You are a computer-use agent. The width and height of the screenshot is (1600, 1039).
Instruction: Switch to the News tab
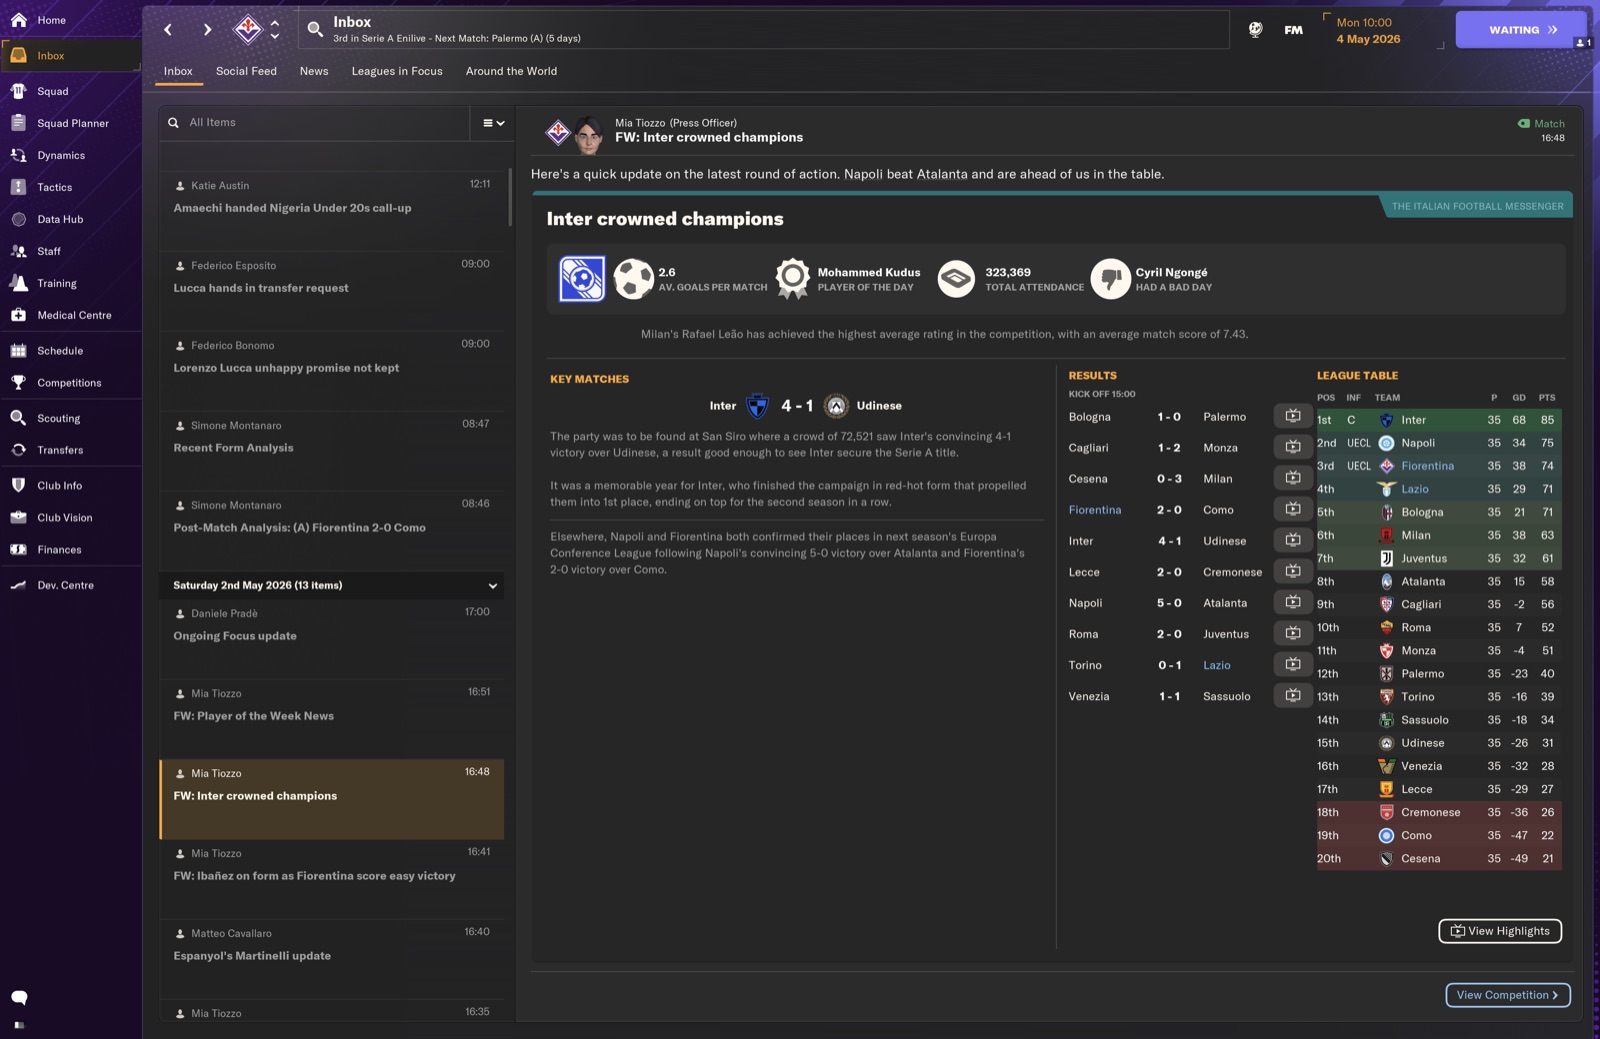tap(314, 71)
